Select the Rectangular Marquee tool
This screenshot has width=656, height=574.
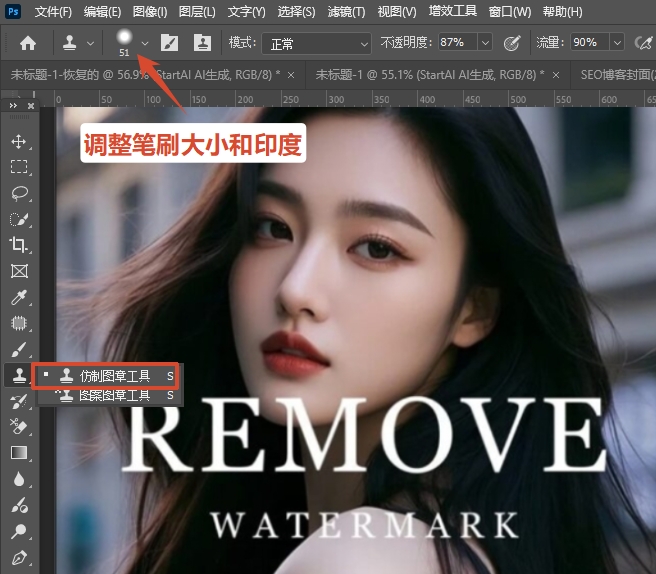pos(19,167)
